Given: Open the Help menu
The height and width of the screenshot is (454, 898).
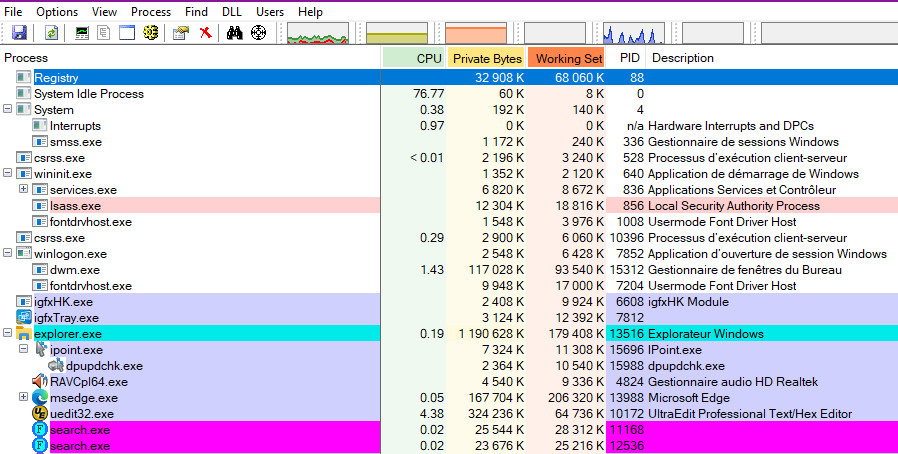Looking at the screenshot, I should click(310, 12).
